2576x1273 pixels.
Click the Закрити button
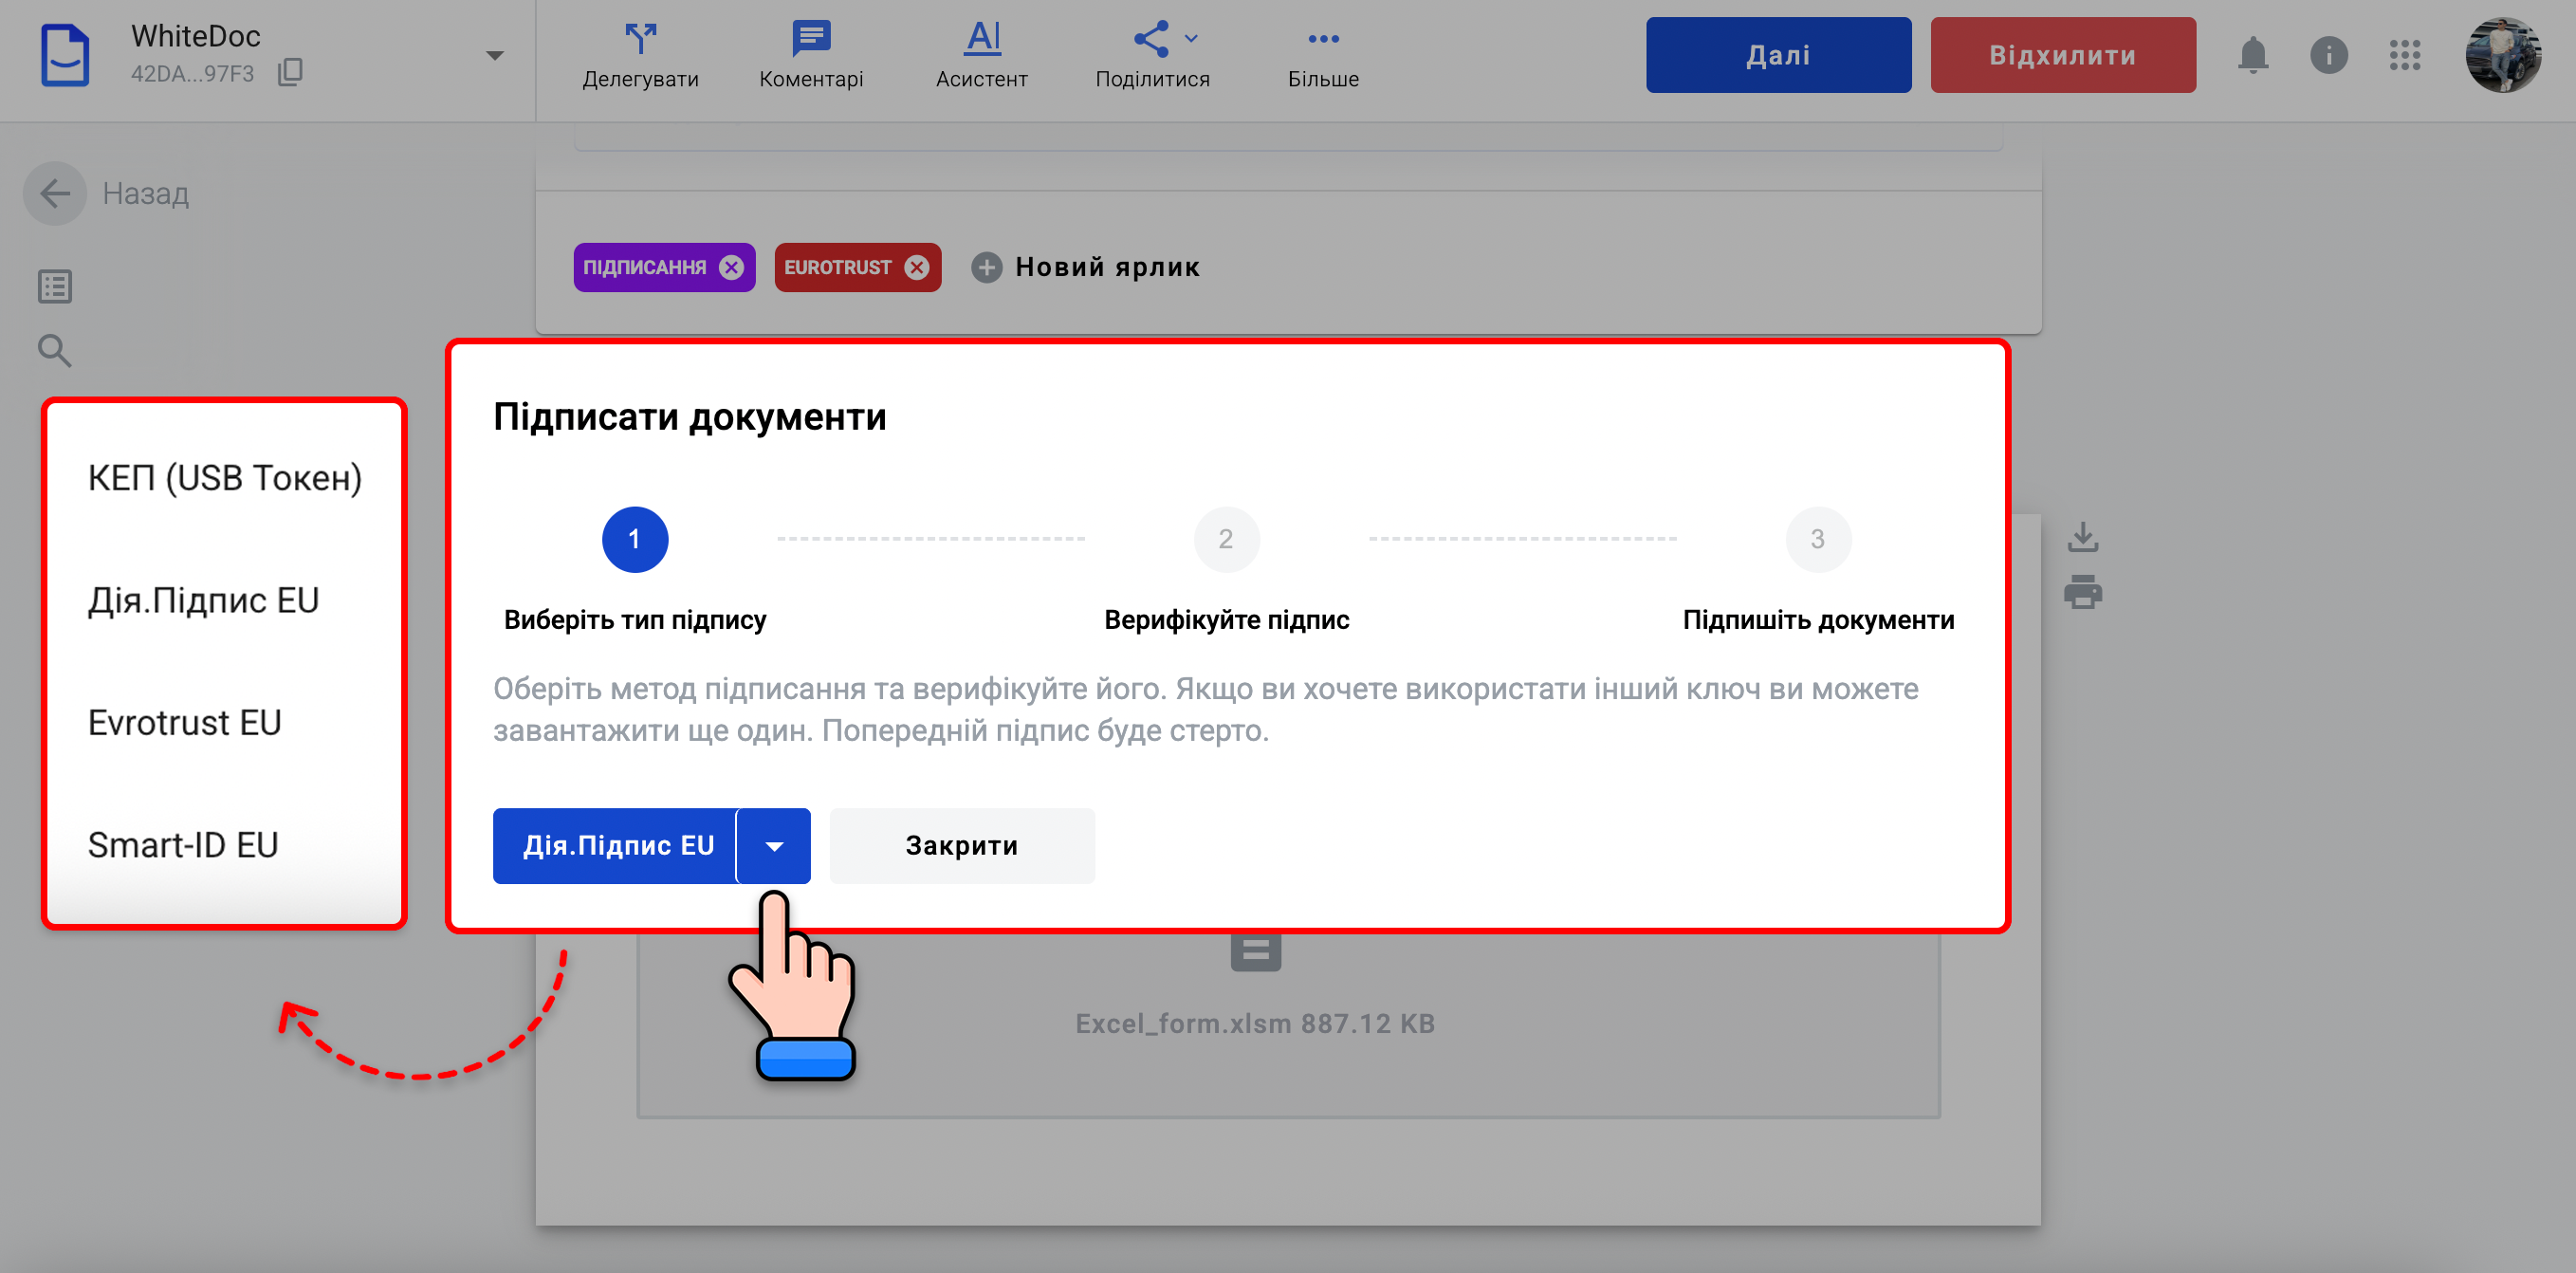pos(961,846)
